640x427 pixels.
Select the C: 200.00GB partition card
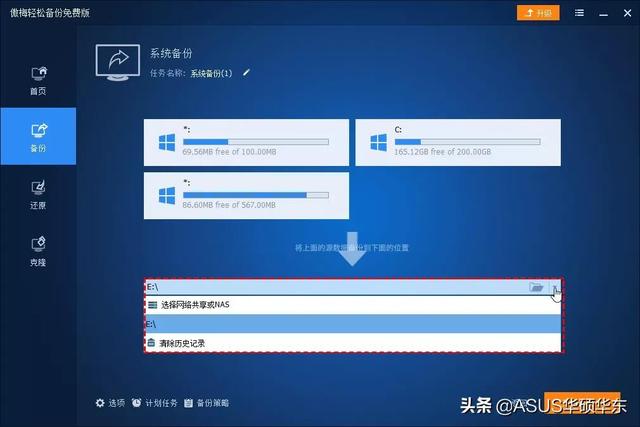[x=458, y=142]
